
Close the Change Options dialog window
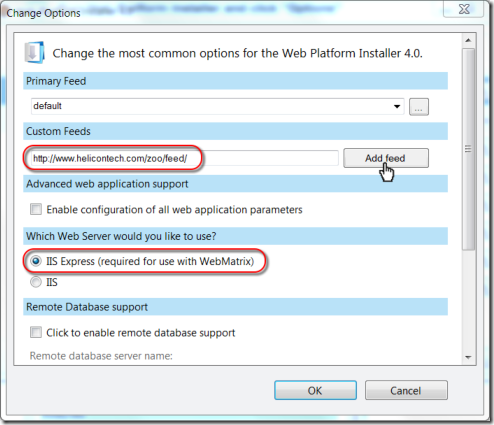tap(464, 9)
